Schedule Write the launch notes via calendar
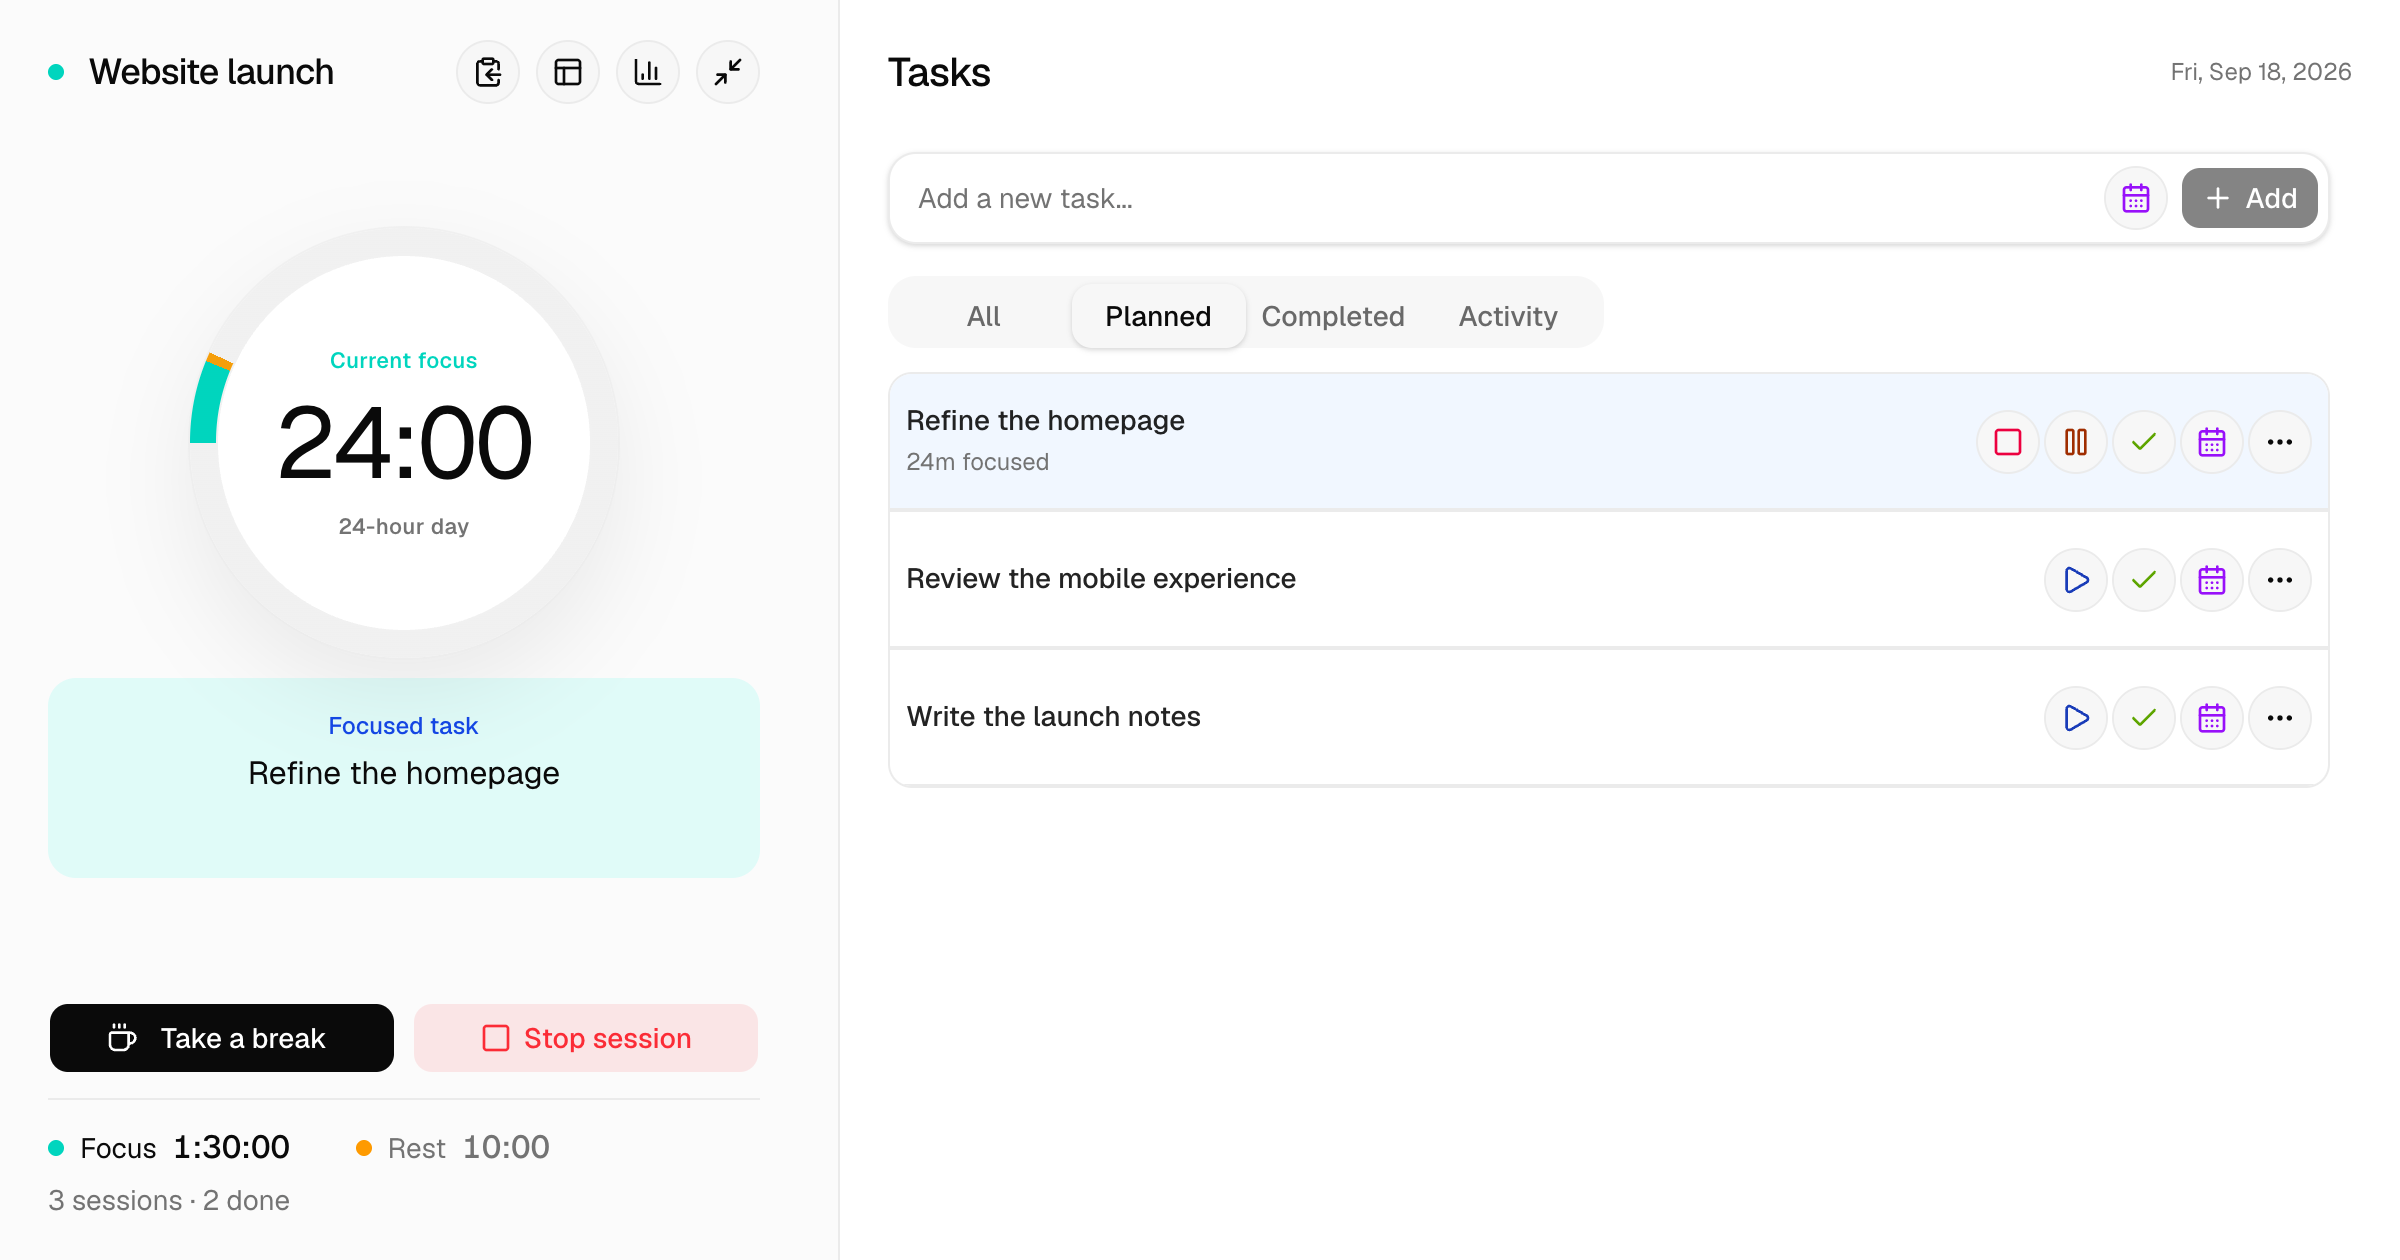 tap(2212, 718)
